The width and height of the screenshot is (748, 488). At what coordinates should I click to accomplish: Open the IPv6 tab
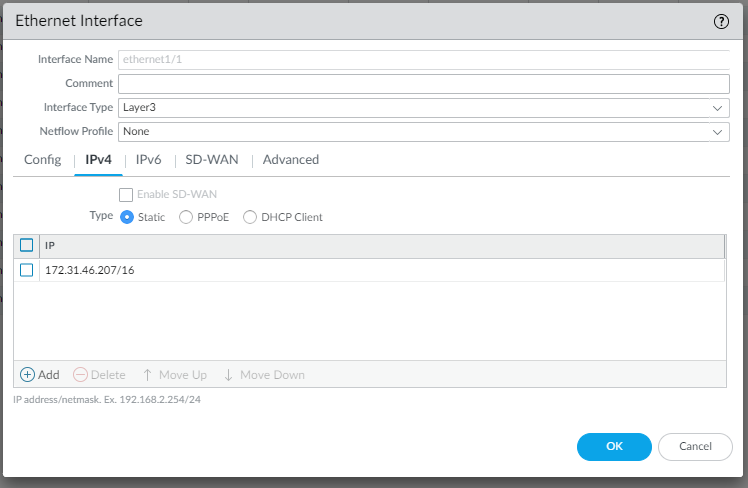point(148,160)
